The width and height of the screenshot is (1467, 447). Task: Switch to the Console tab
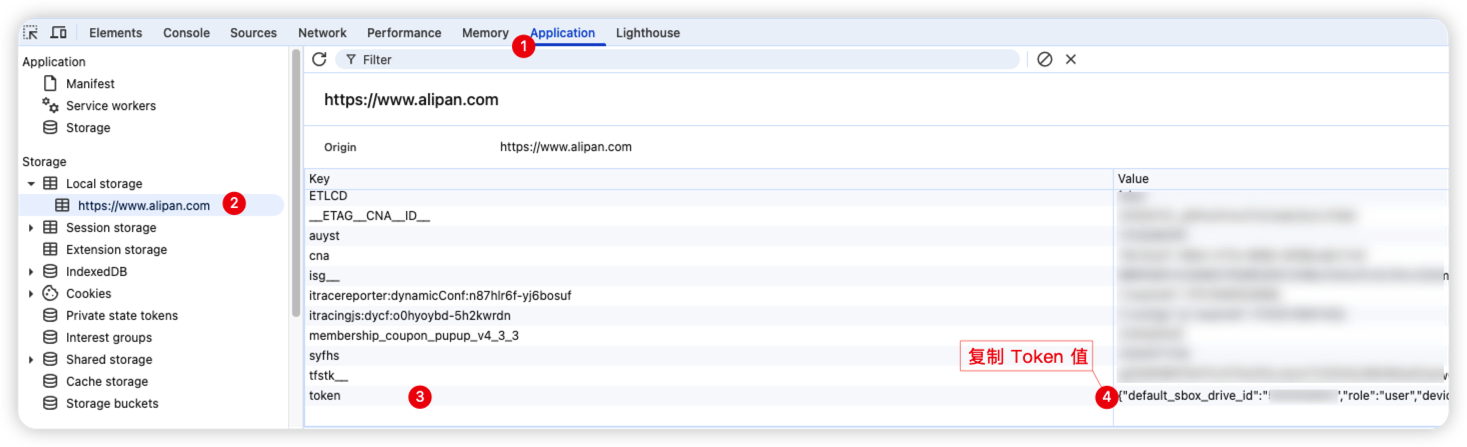click(x=186, y=33)
